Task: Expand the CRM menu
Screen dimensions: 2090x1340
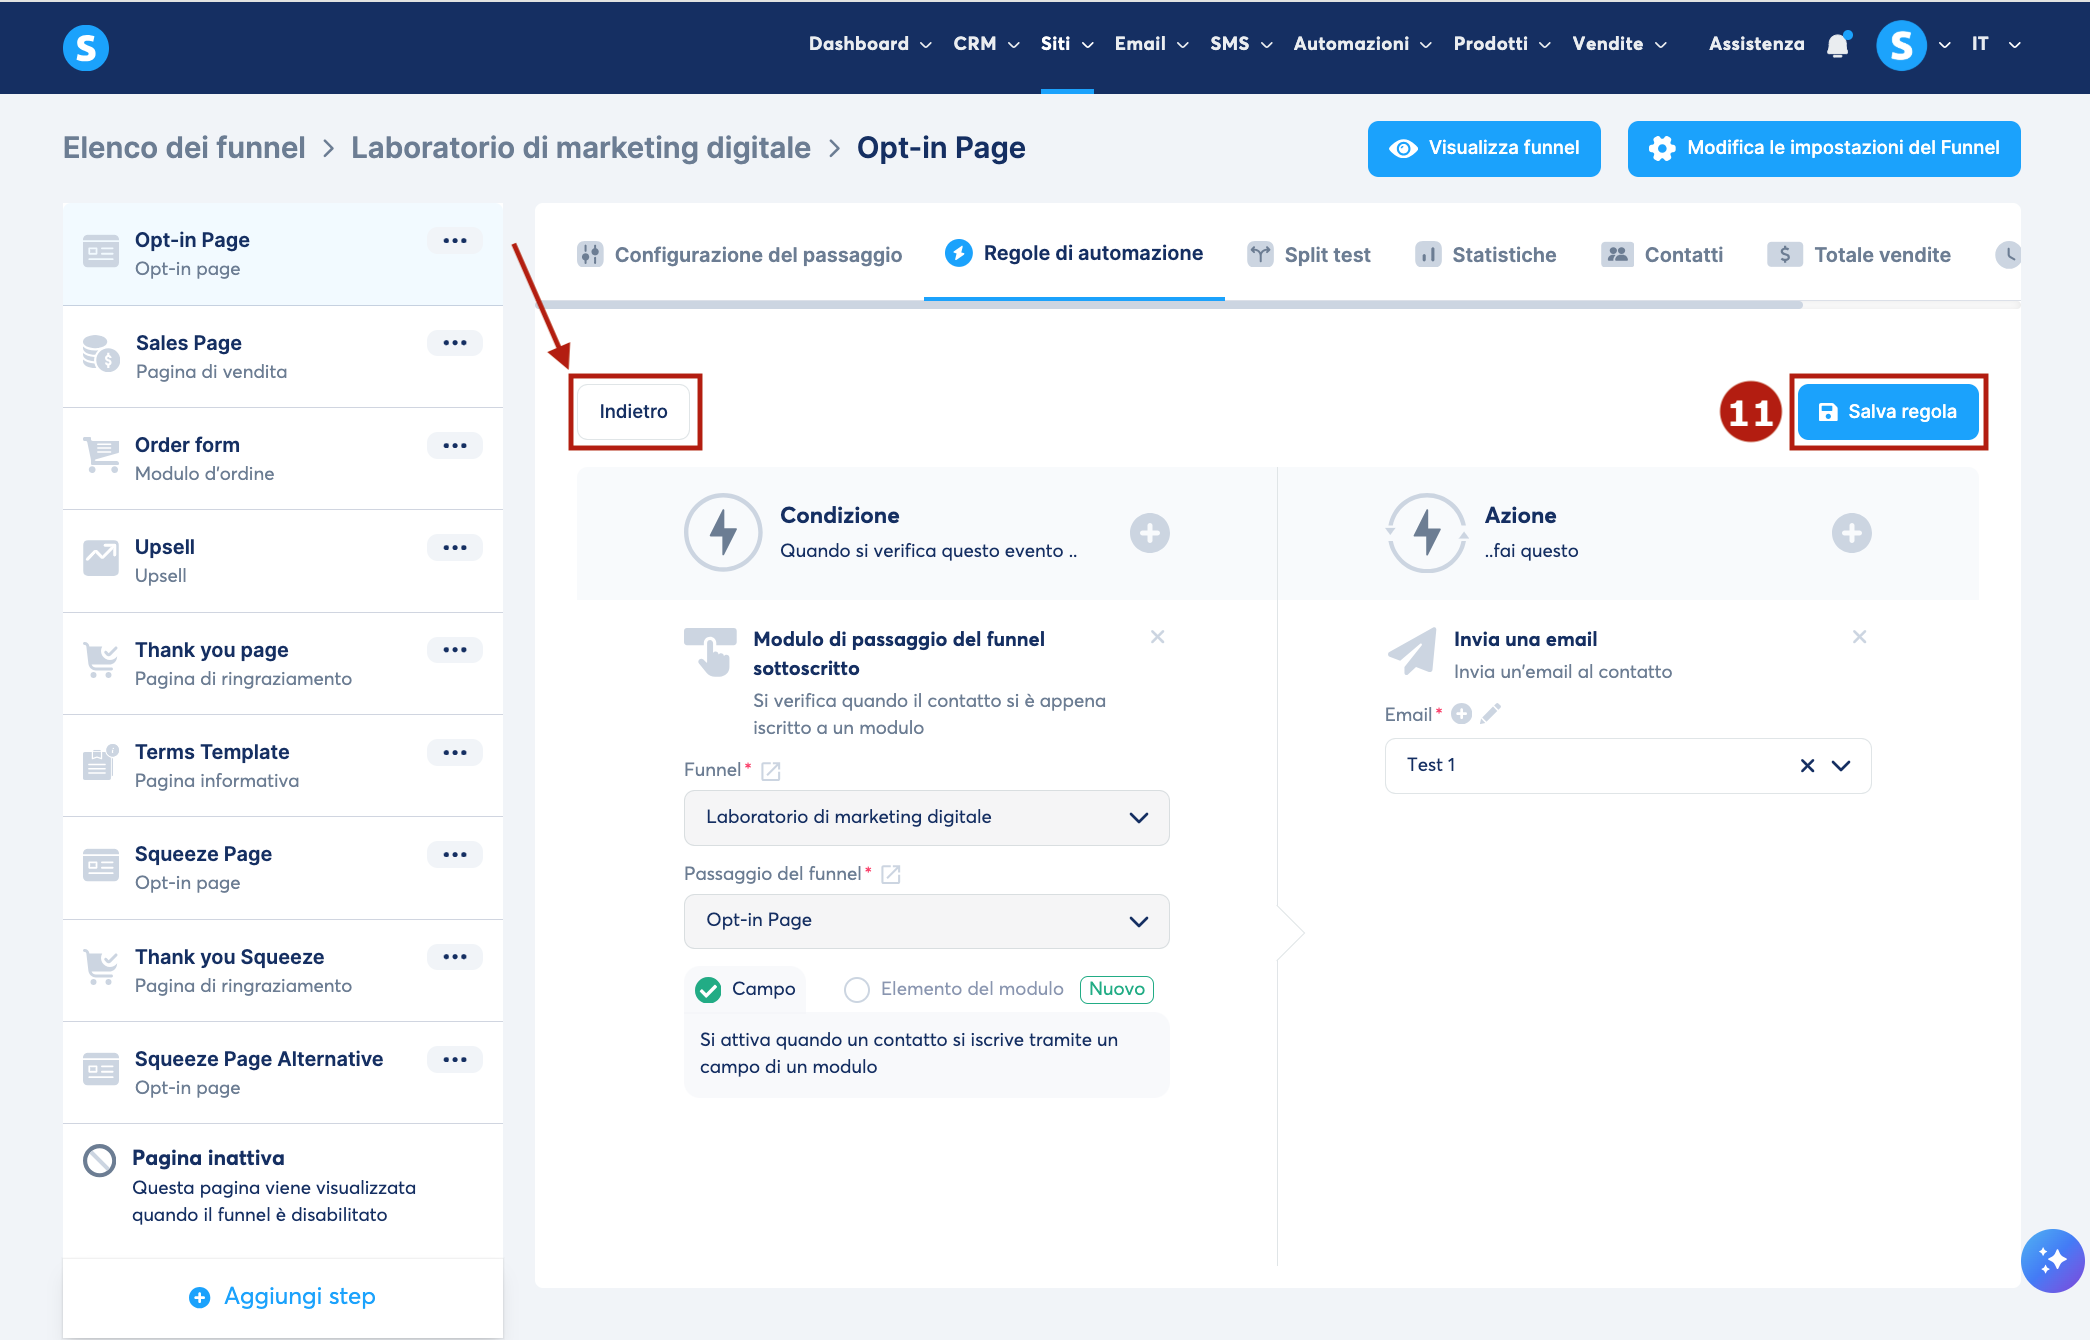Action: (x=986, y=44)
